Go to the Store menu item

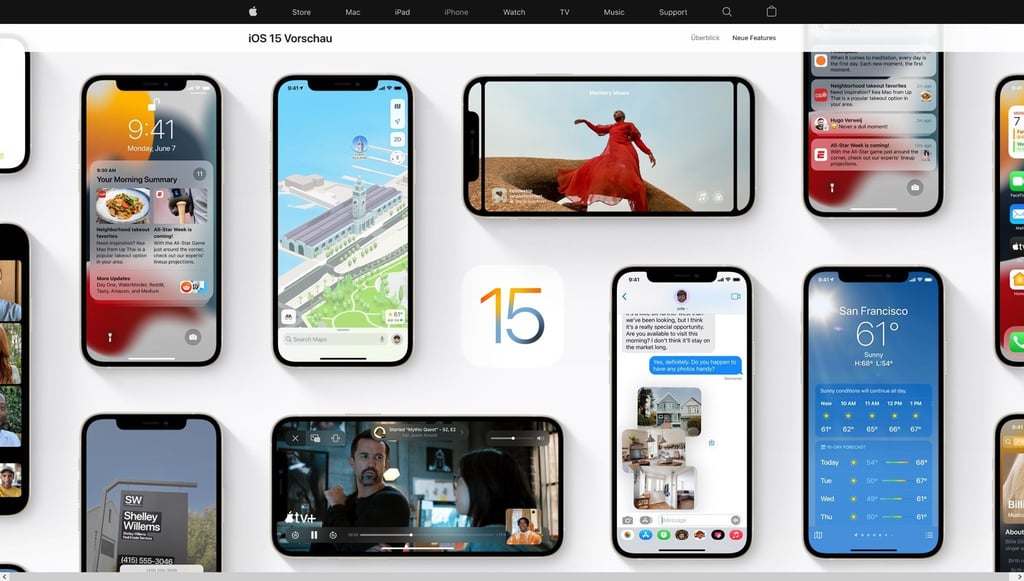[x=301, y=12]
